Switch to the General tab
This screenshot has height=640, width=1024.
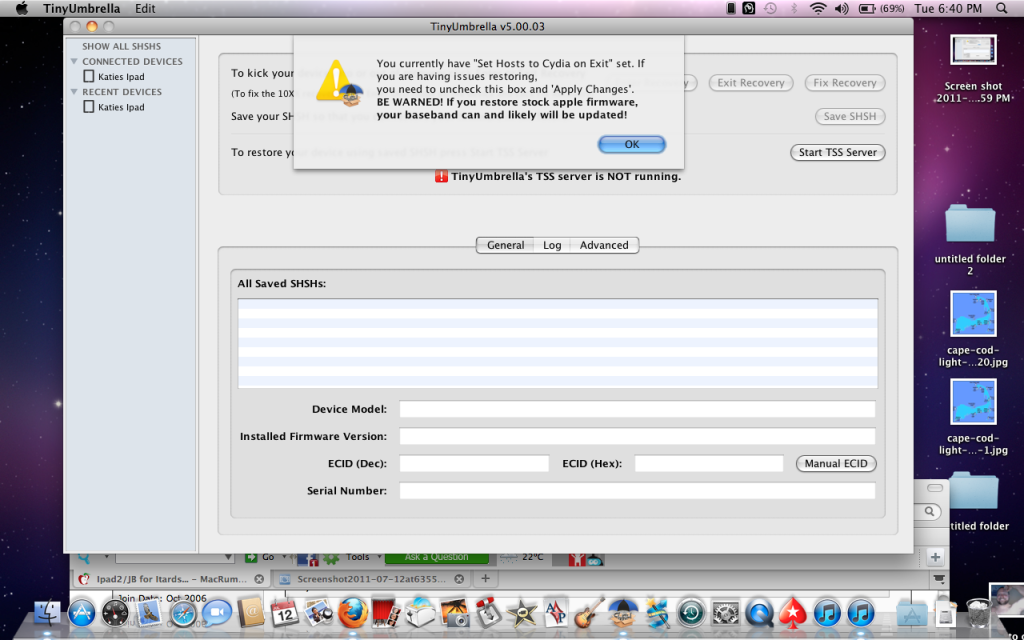[x=505, y=245]
